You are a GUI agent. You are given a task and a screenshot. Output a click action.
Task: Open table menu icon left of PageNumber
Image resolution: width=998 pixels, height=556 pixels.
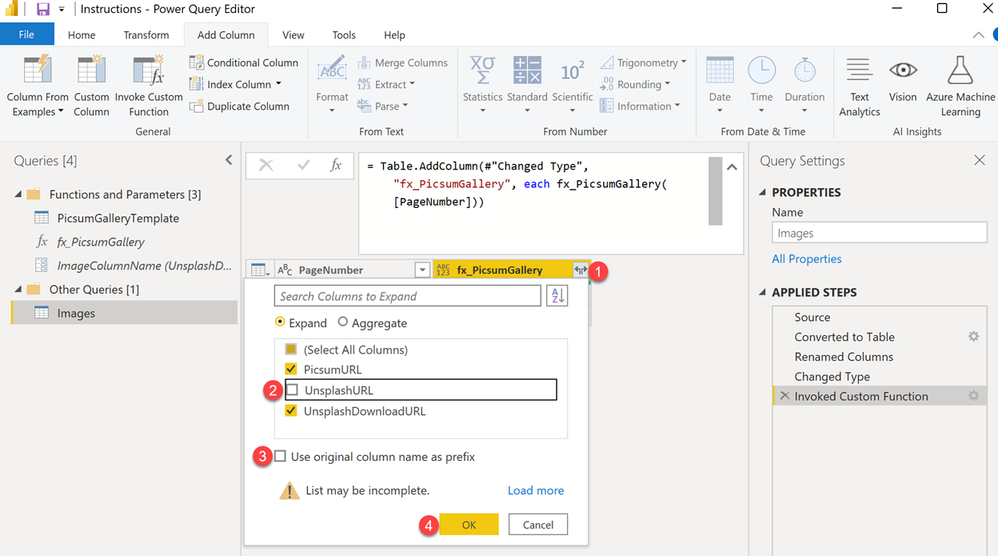point(259,270)
